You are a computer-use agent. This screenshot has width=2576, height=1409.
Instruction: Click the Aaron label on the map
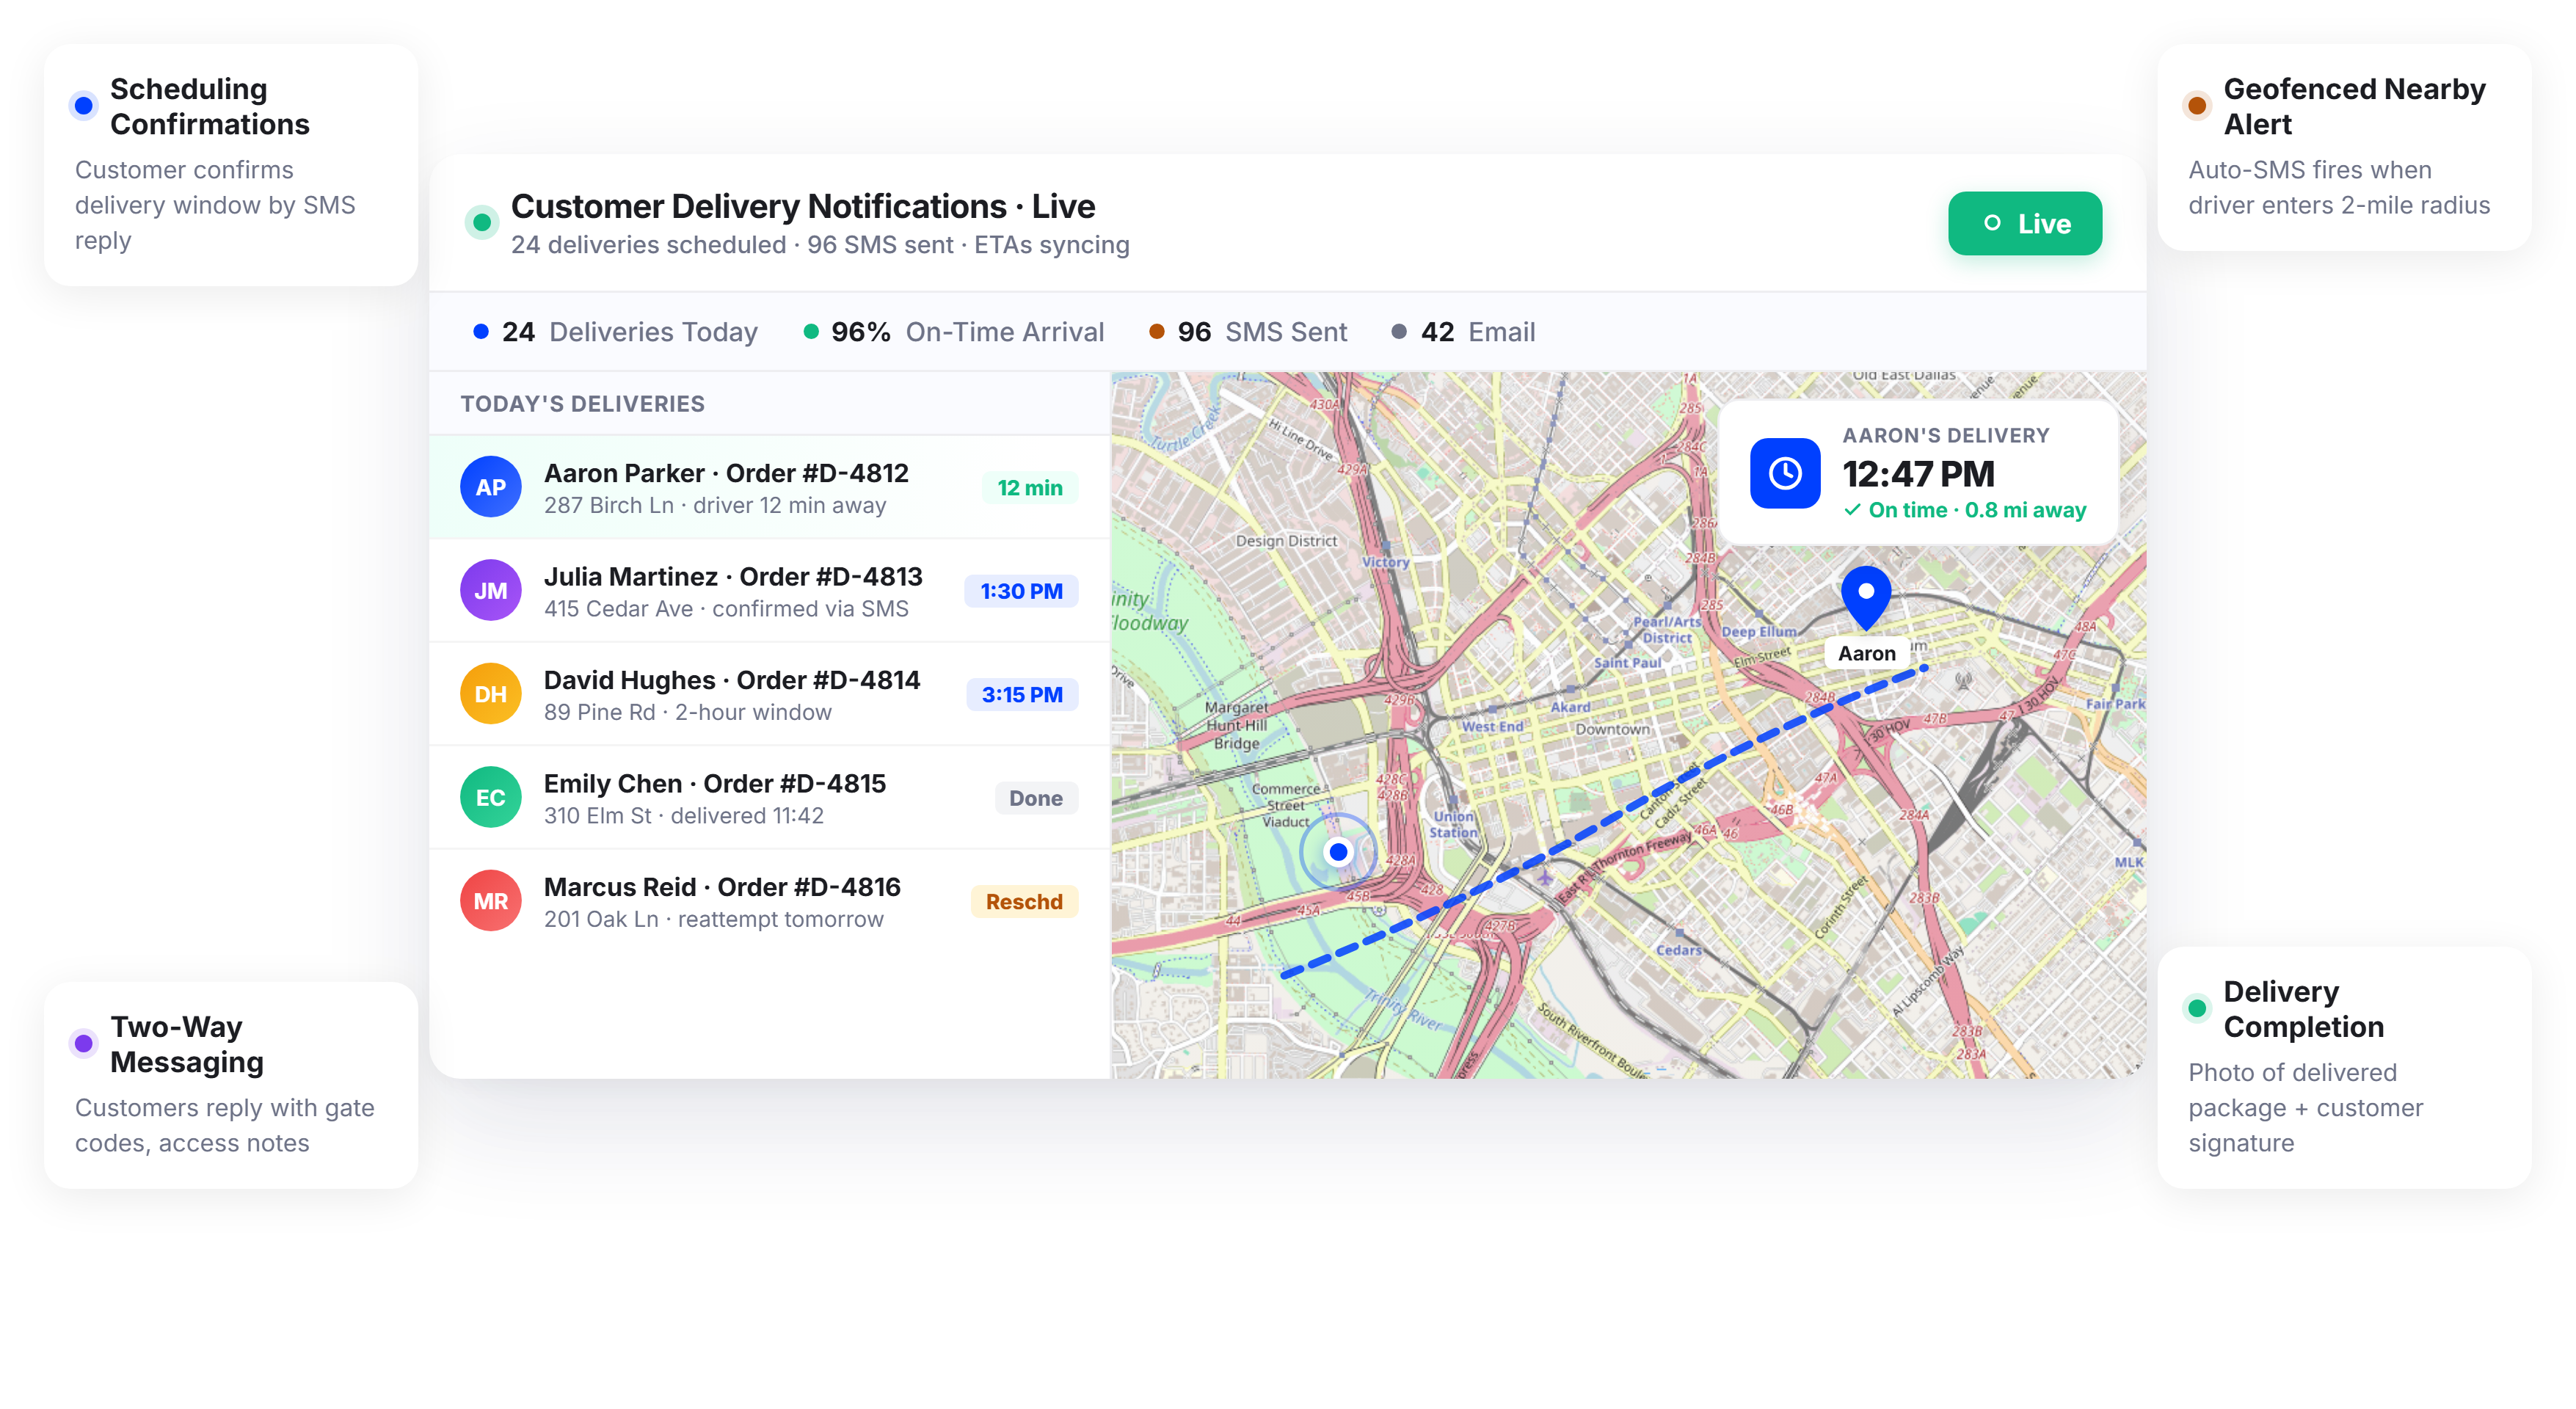(1866, 653)
